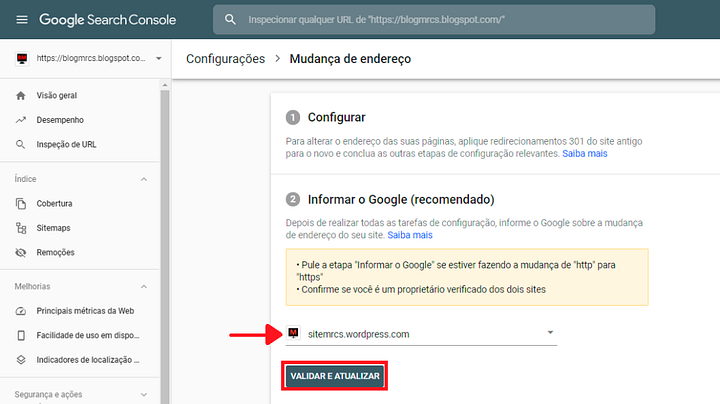Click the blogmrcs property favicon

(x=22, y=58)
